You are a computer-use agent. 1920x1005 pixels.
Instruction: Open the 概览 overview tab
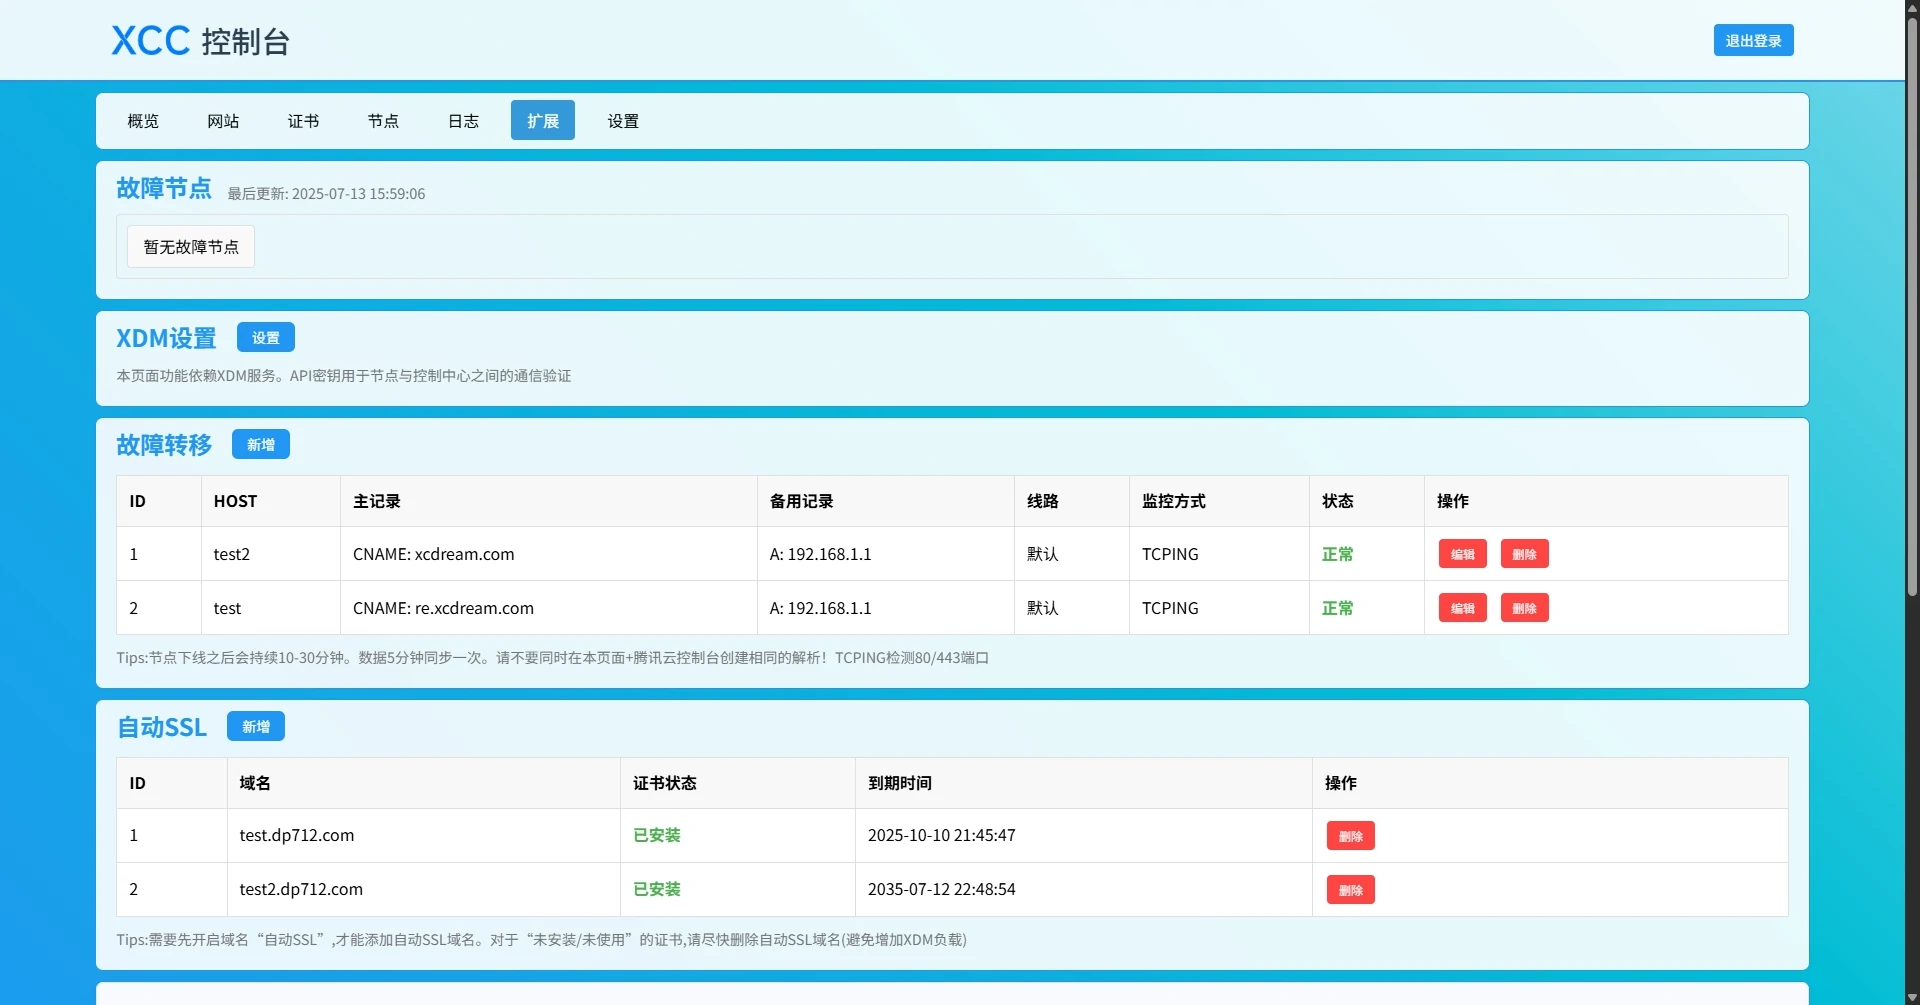click(143, 121)
